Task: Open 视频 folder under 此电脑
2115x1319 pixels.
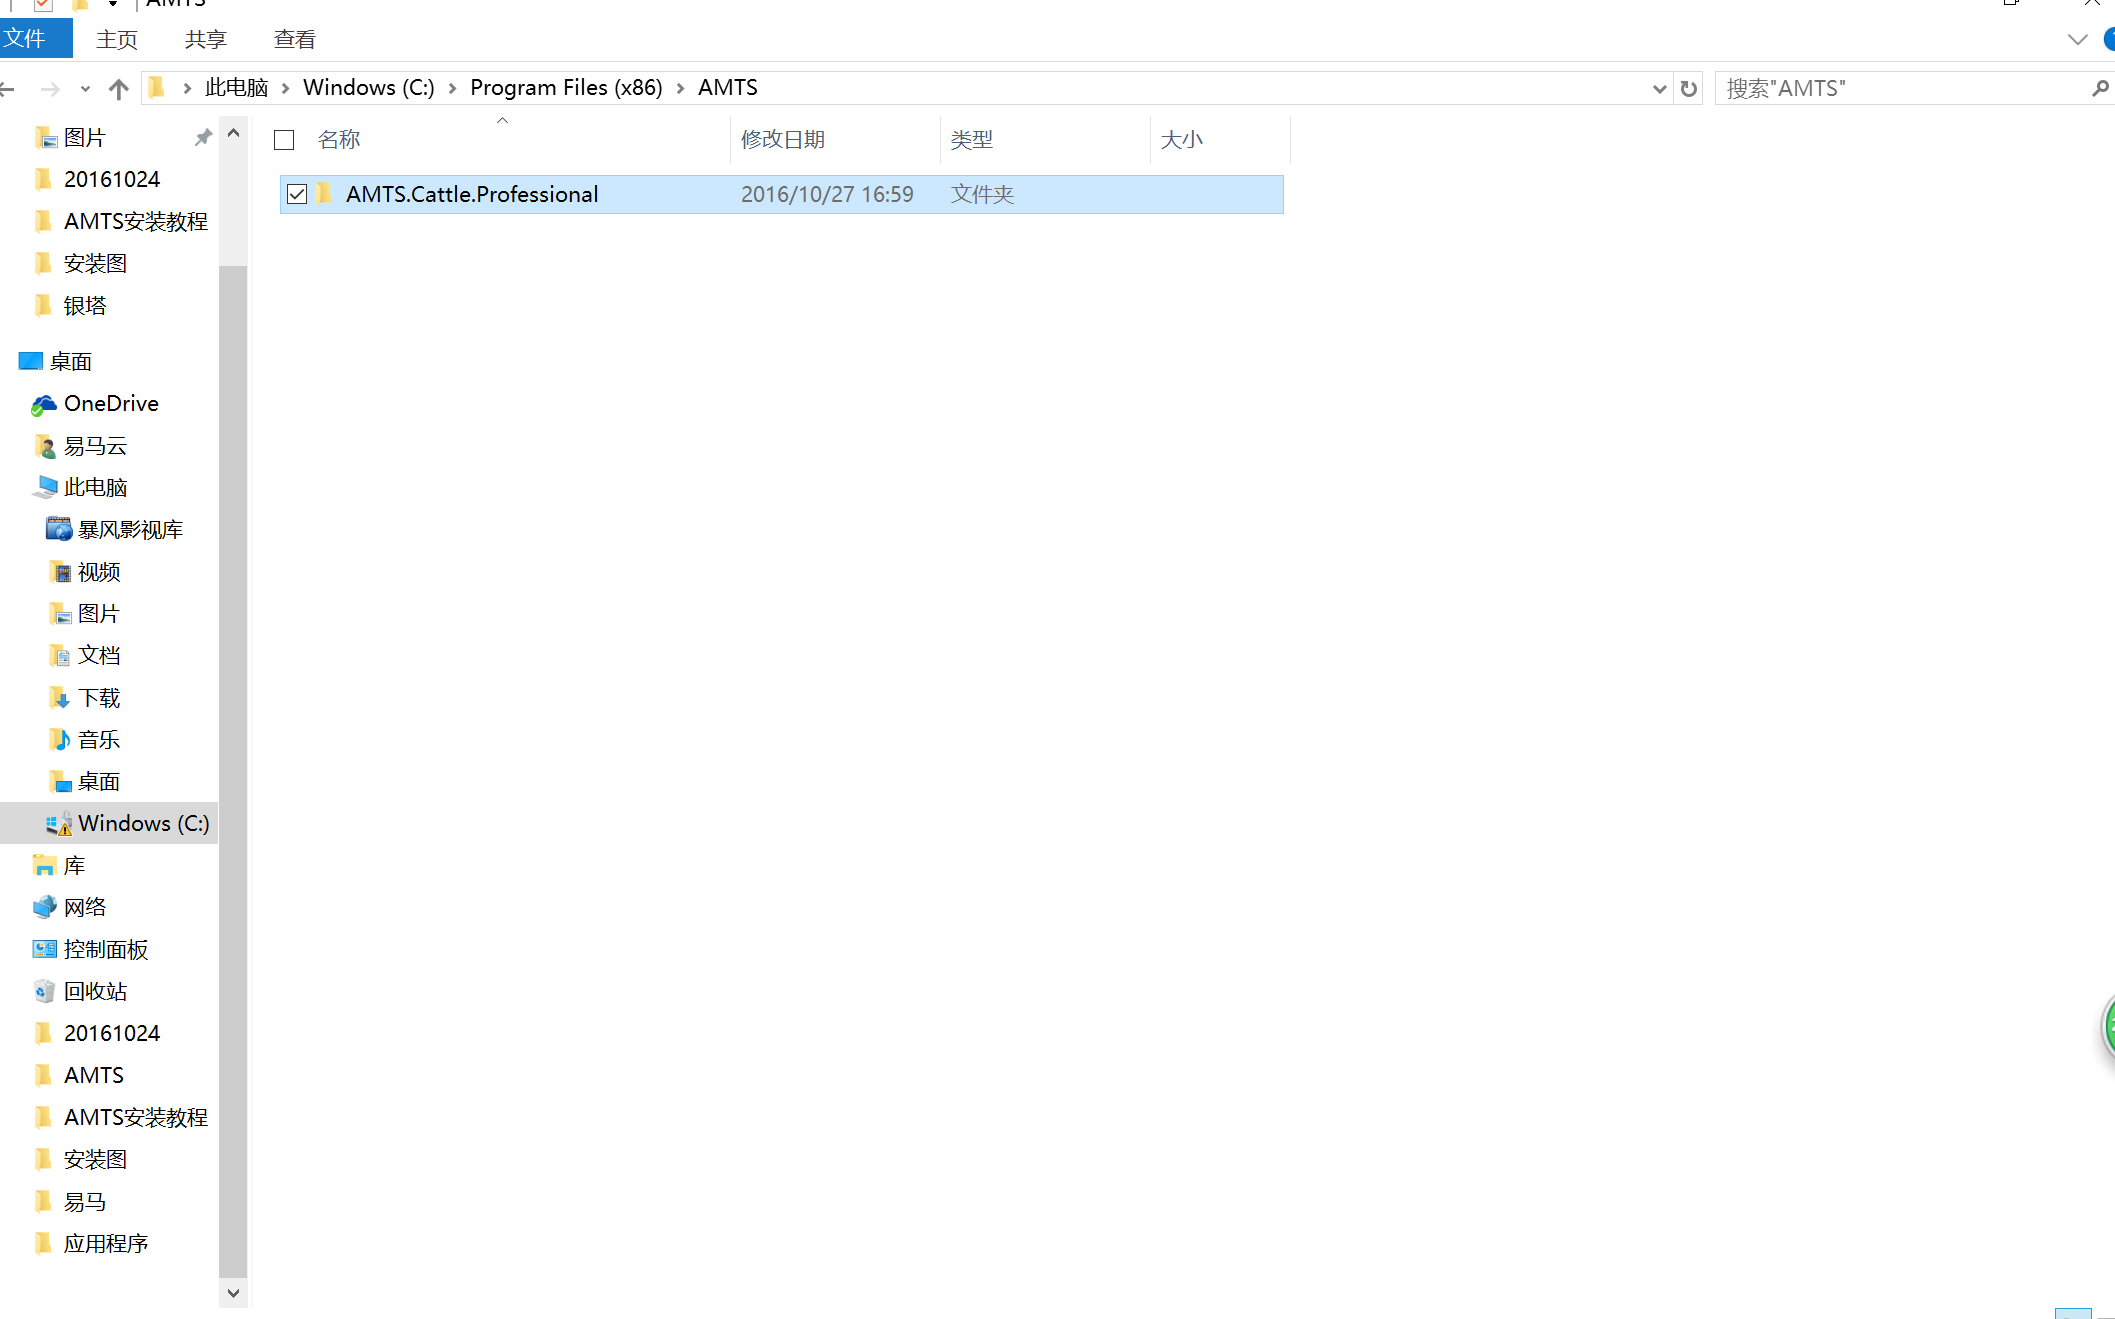Action: (98, 571)
